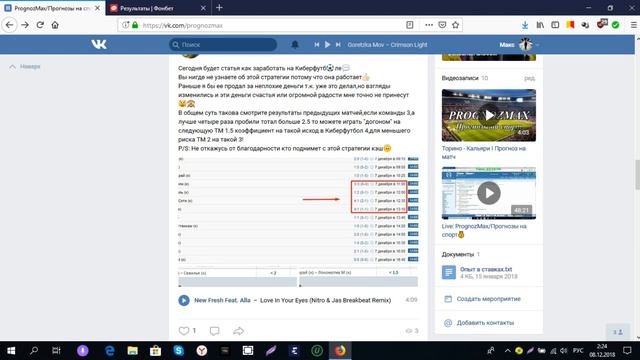Open page actions three-dots menu

429,25
